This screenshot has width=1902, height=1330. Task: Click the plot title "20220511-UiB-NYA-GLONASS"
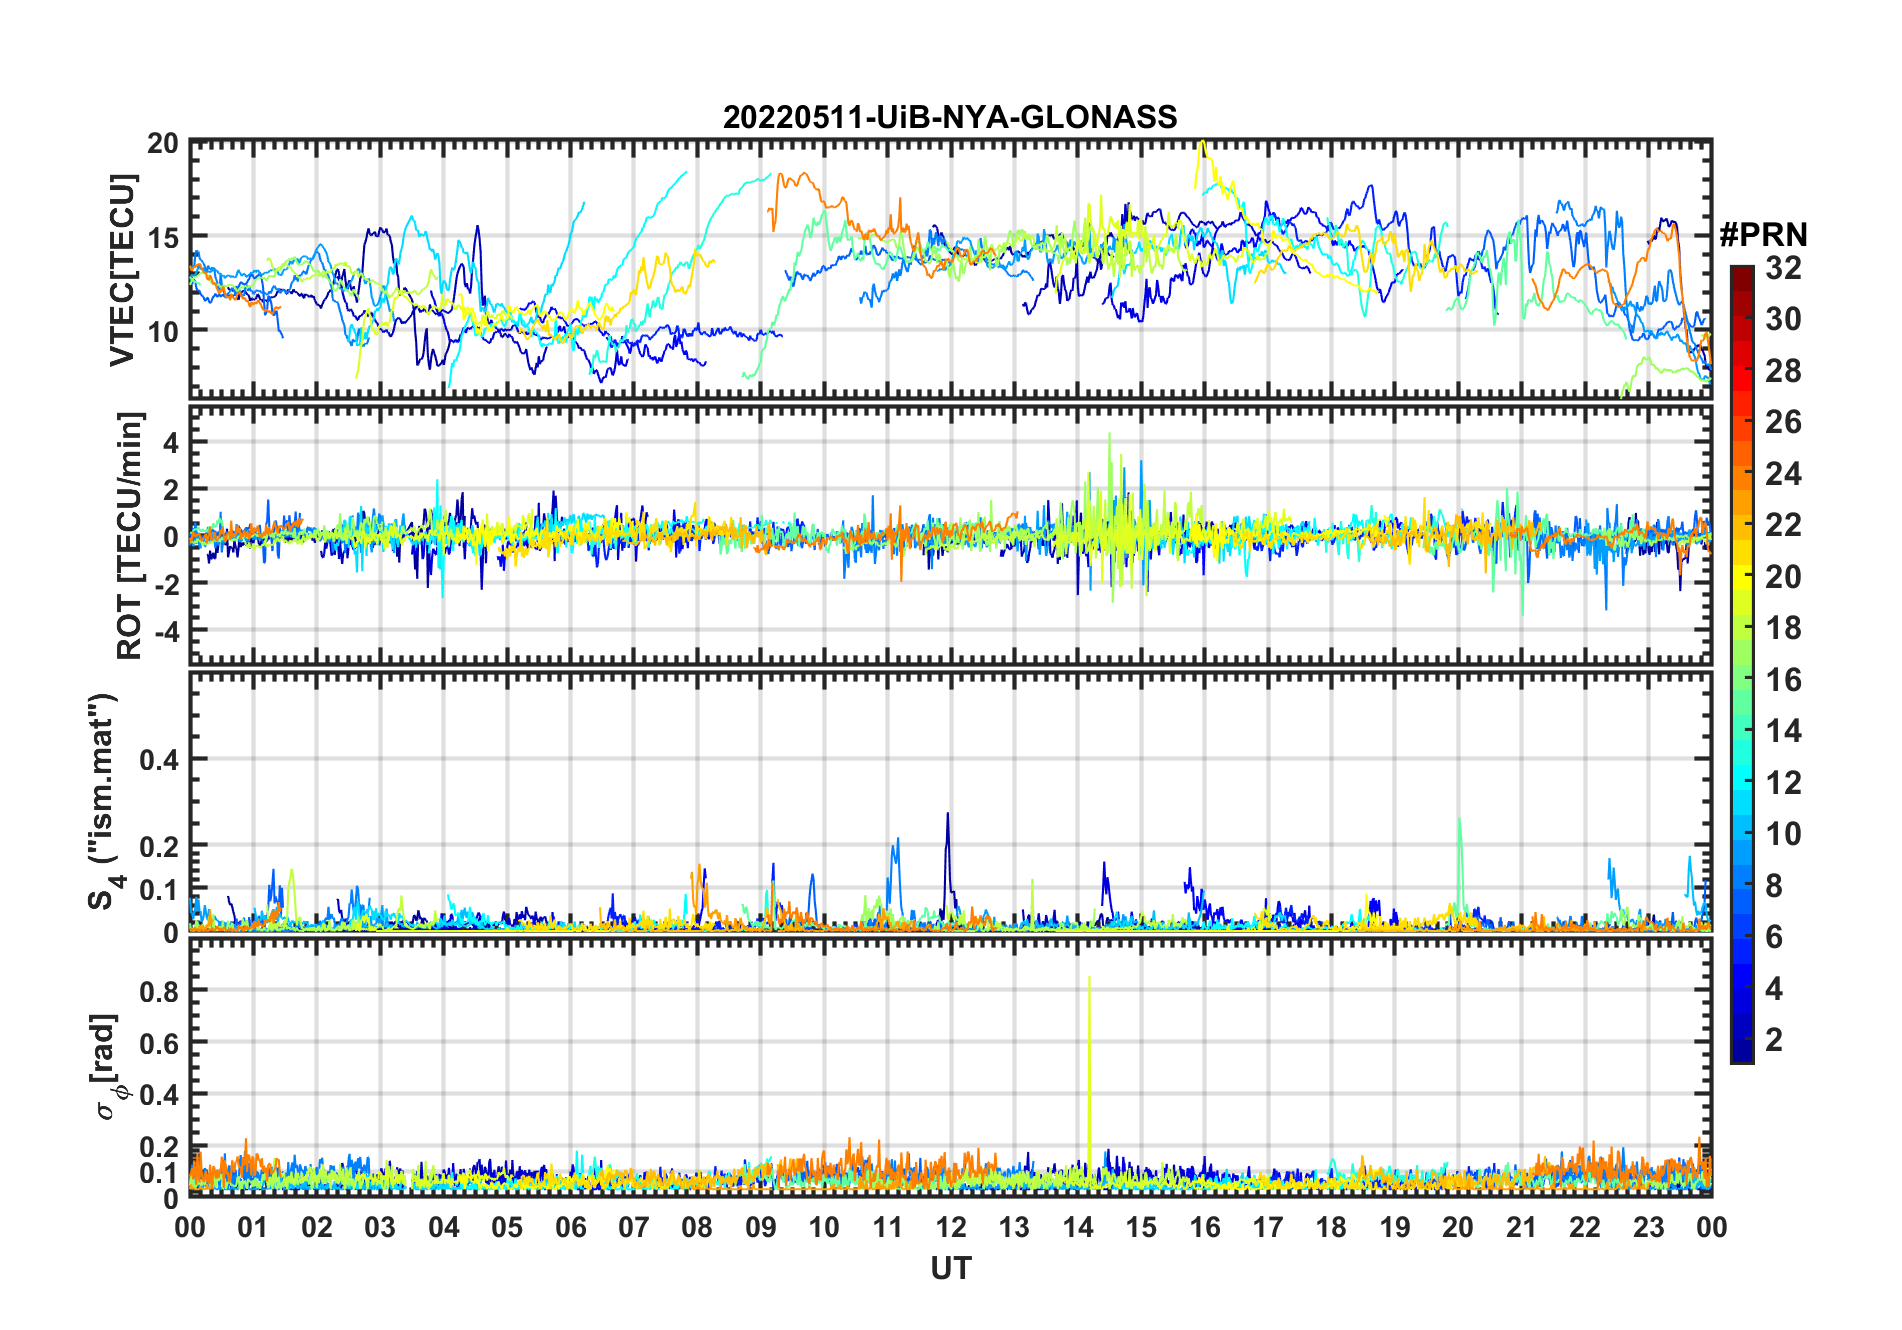tap(950, 117)
